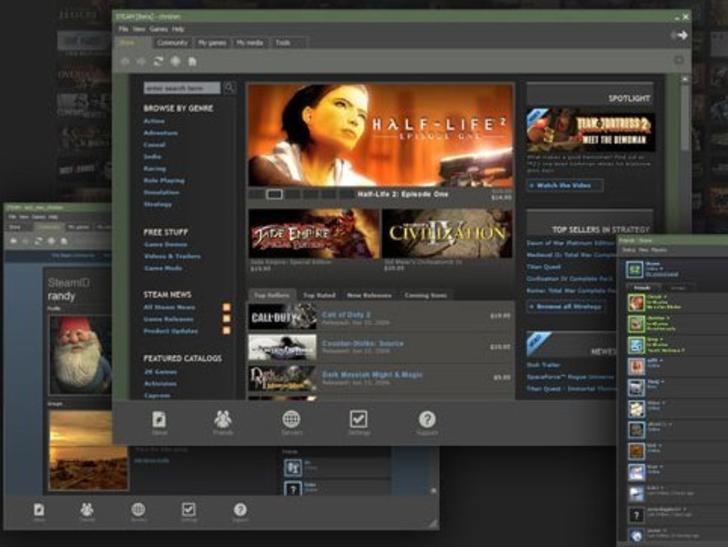Image resolution: width=728 pixels, height=547 pixels.
Task: Open News from the Store window bottom bar
Action: coord(159,423)
